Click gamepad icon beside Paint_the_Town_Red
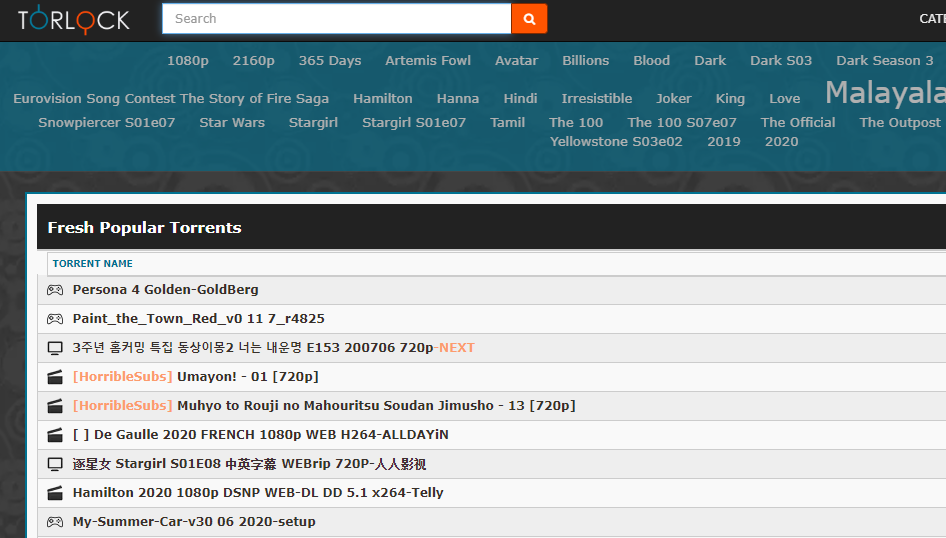This screenshot has height=538, width=946. (55, 319)
